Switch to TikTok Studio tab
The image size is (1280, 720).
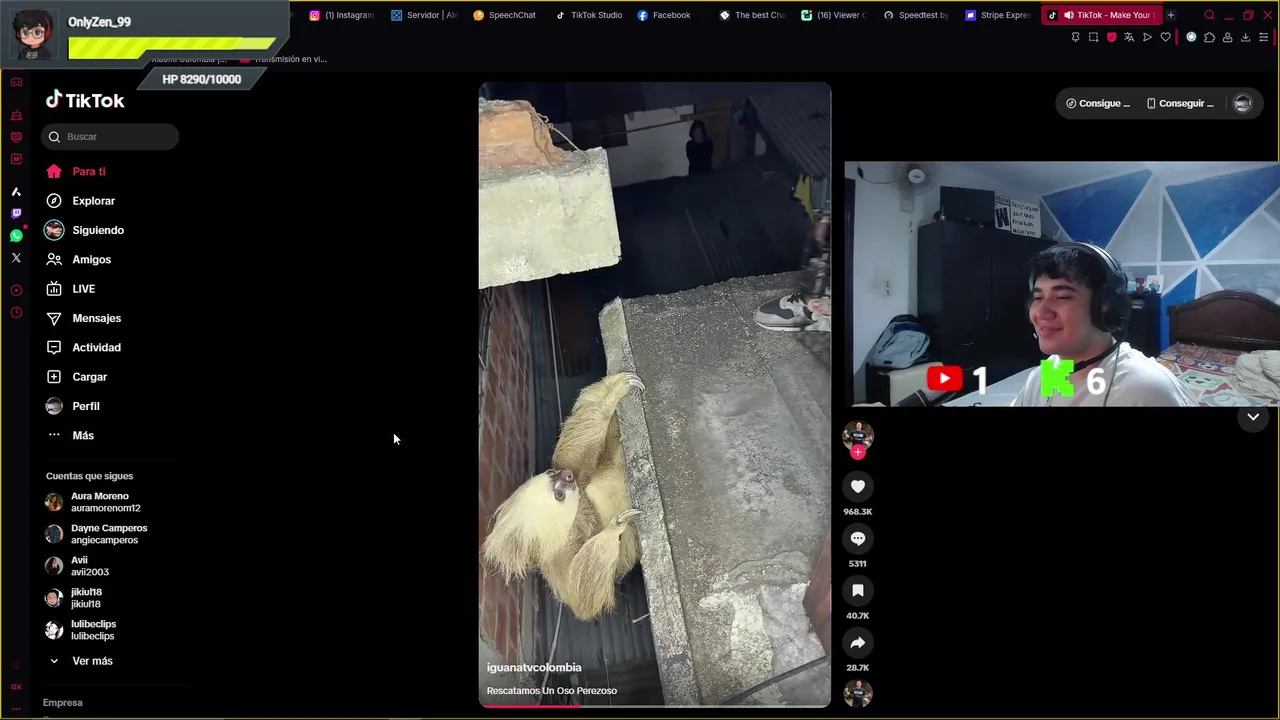tap(589, 15)
